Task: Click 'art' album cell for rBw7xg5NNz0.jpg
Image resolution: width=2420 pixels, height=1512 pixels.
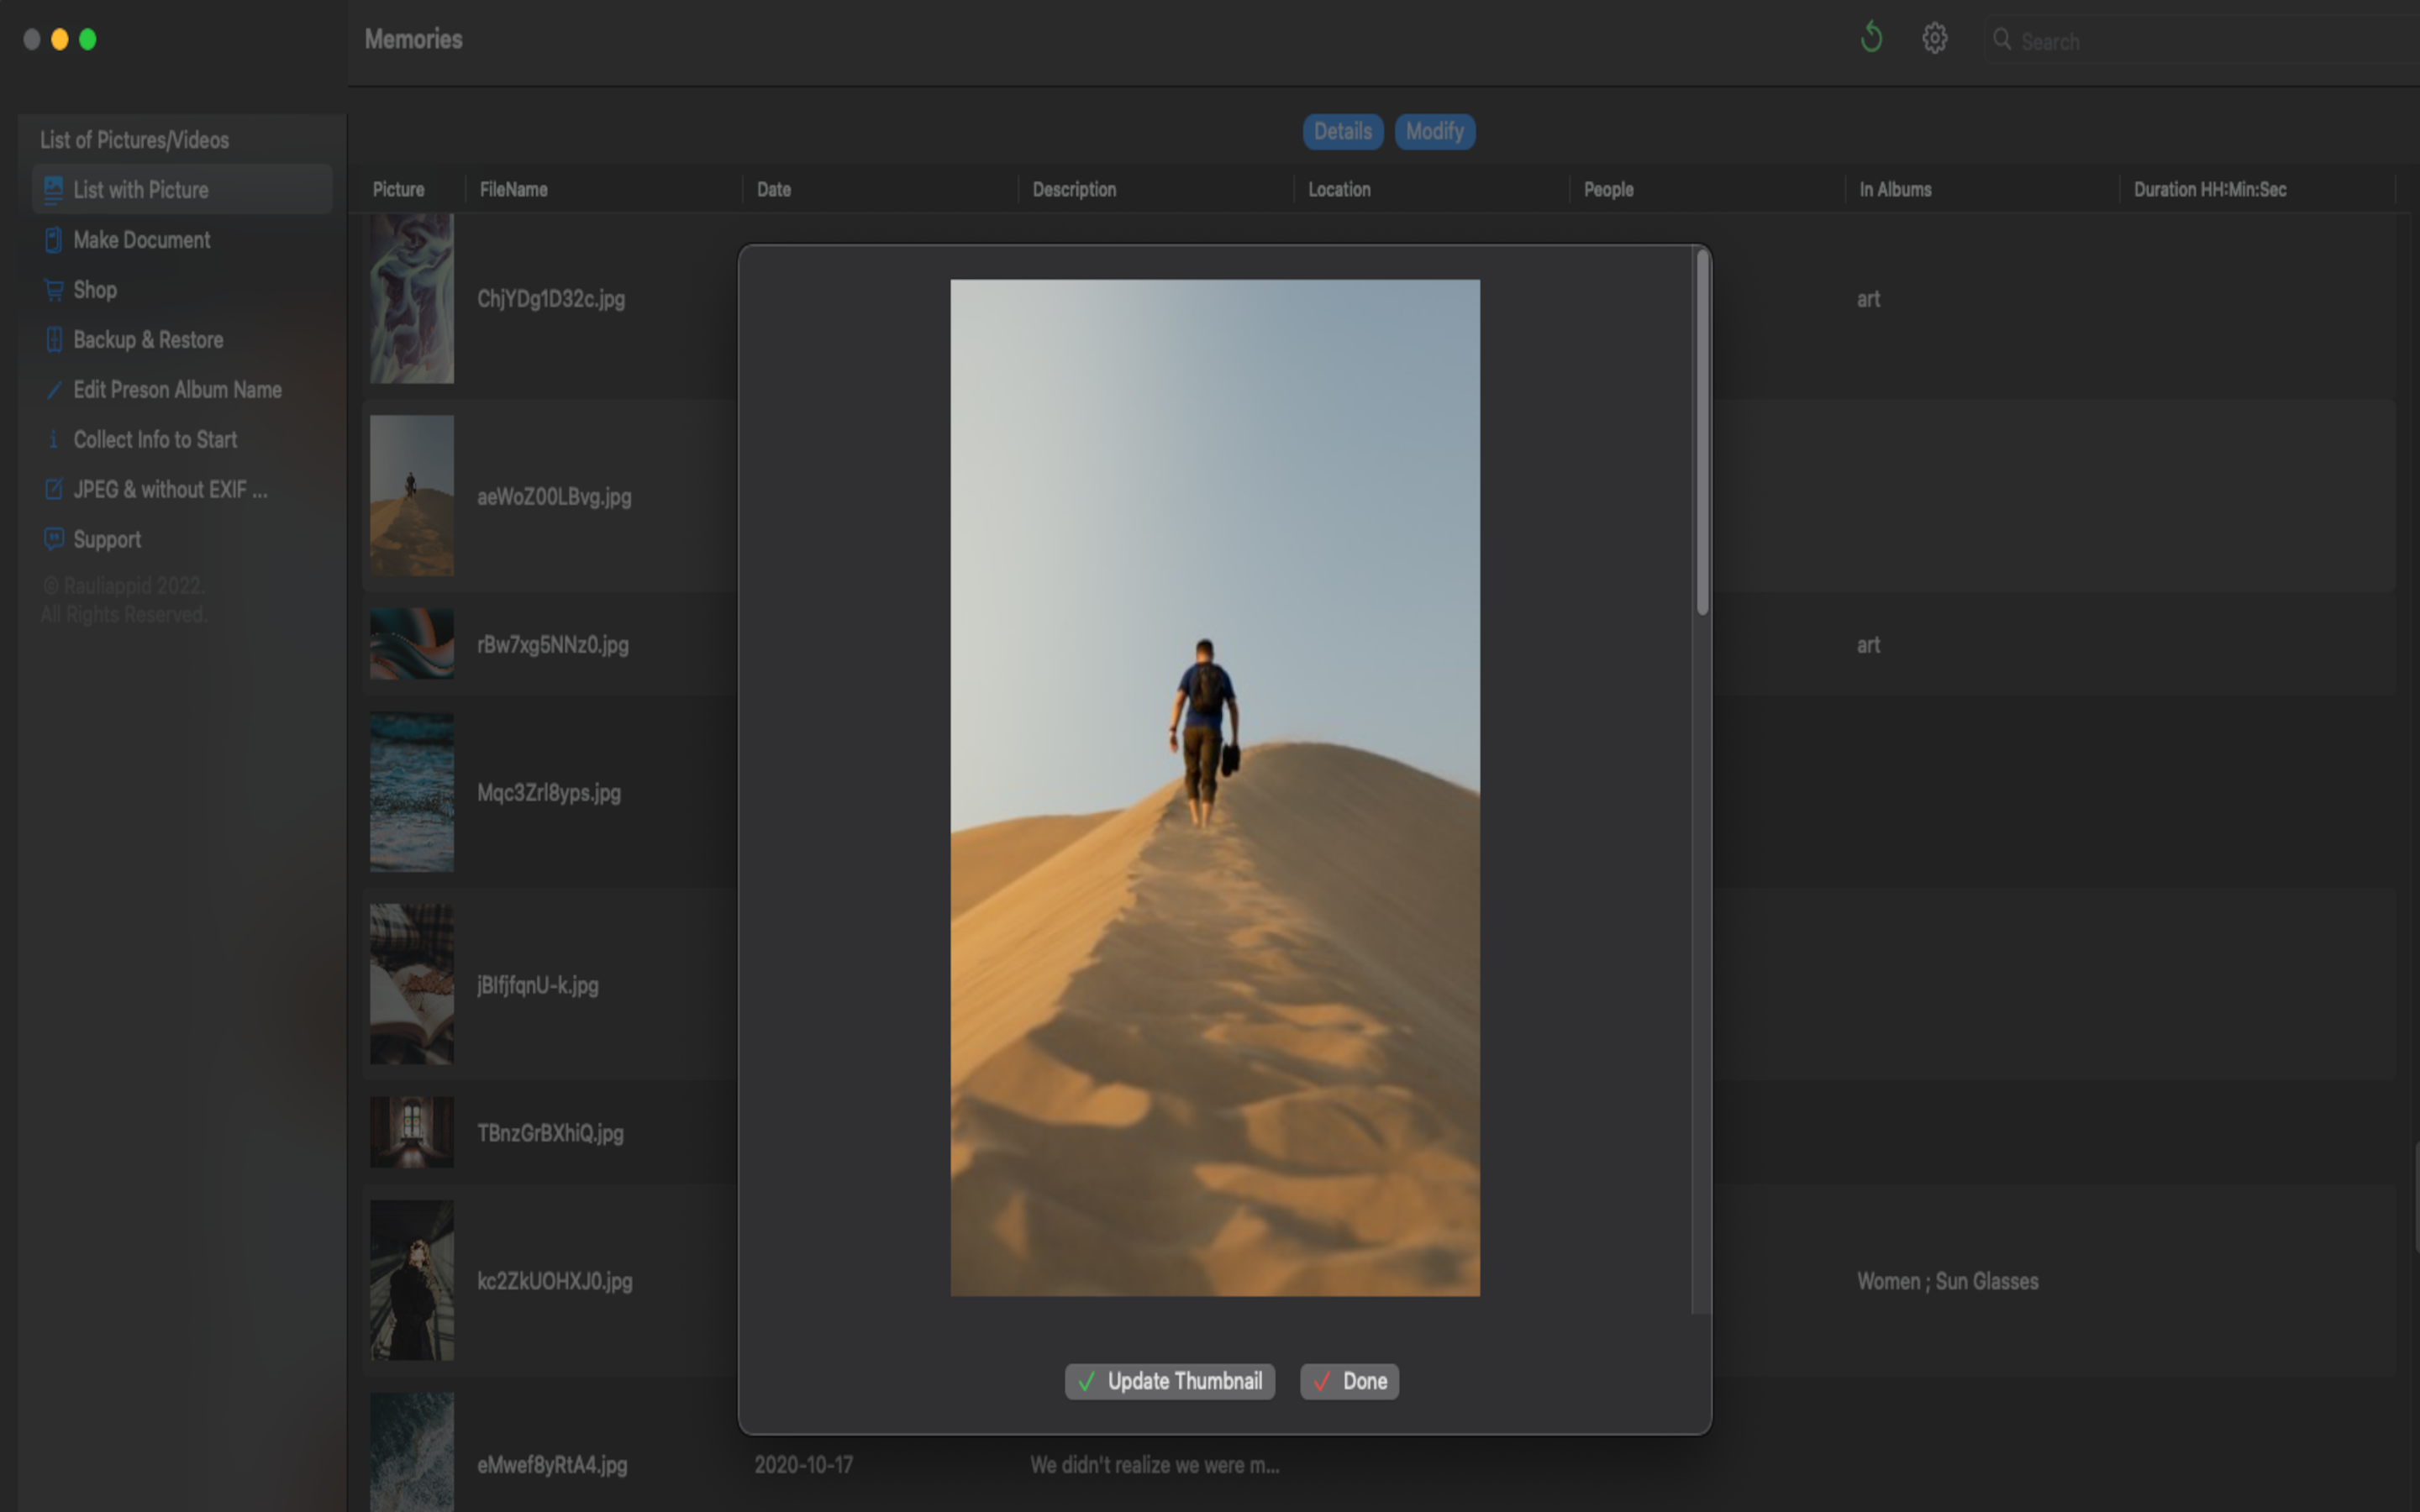Action: 1868,645
